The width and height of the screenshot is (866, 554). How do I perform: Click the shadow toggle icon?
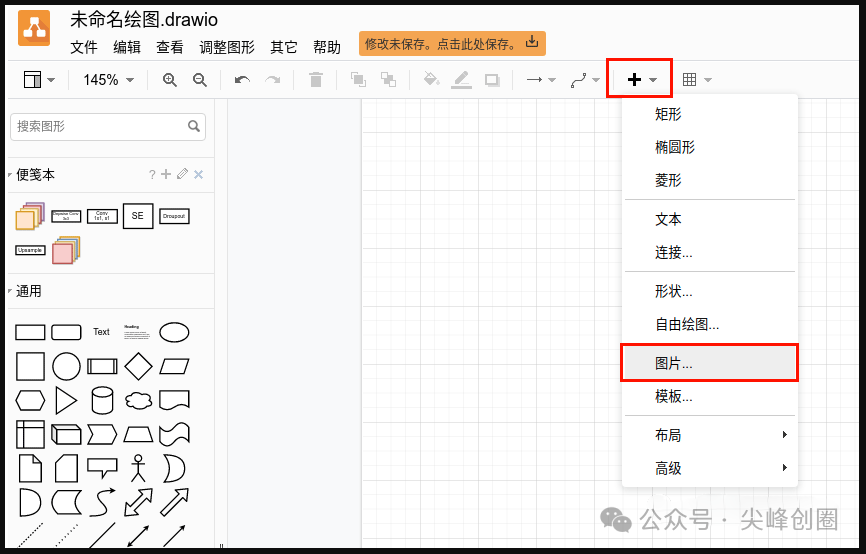pyautogui.click(x=492, y=80)
